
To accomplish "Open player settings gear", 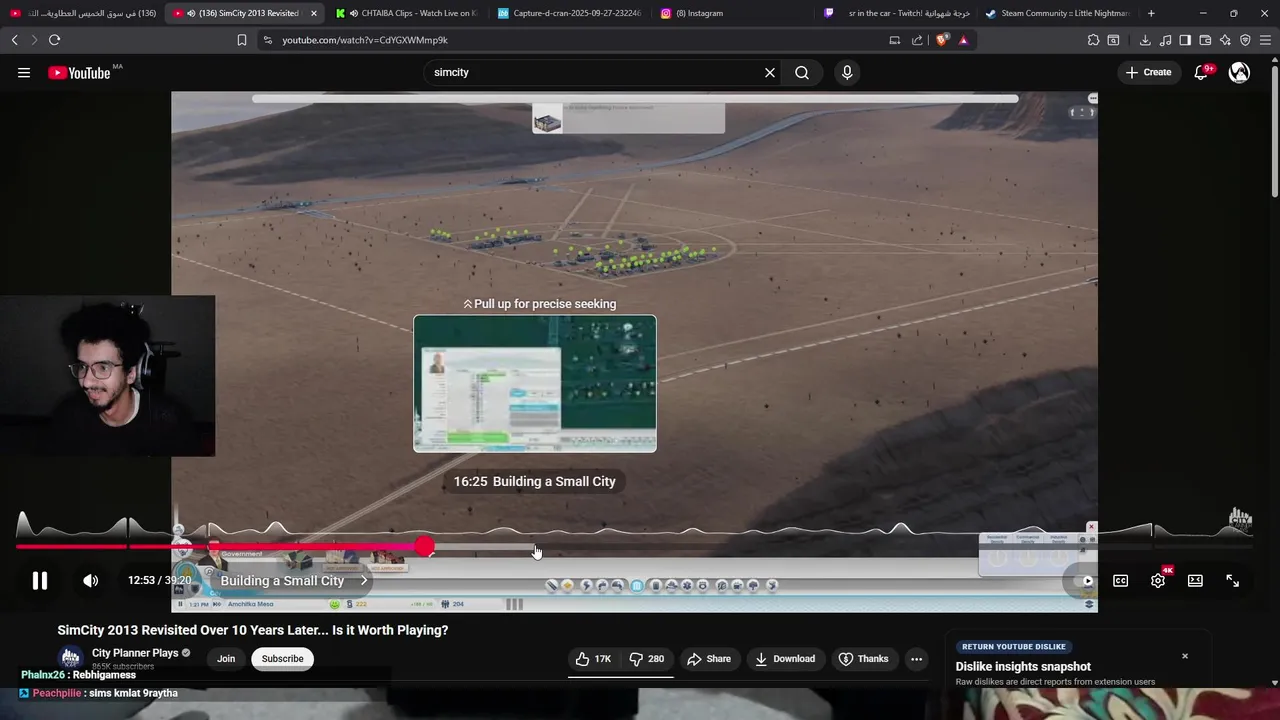I will (1158, 580).
